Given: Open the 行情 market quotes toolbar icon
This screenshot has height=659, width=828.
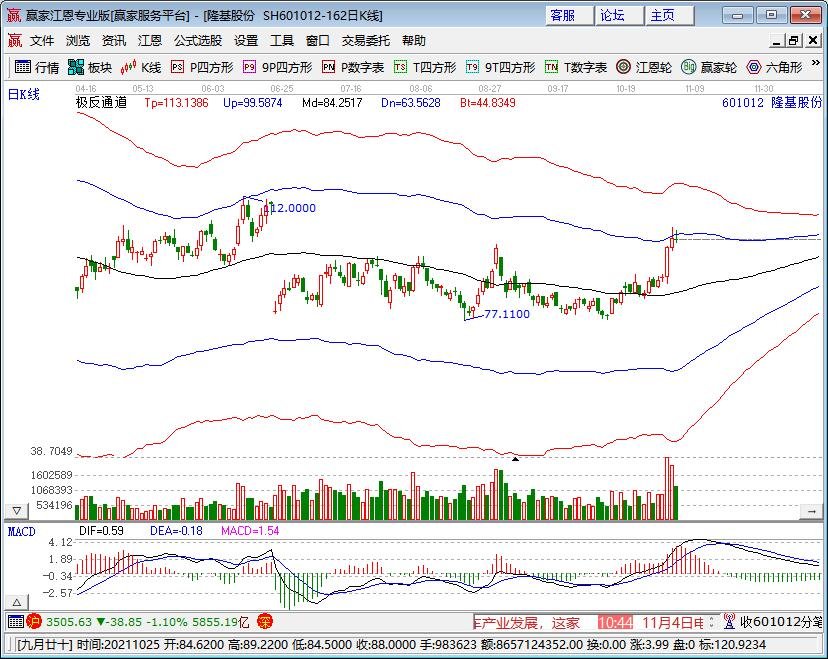Looking at the screenshot, I should pos(36,67).
